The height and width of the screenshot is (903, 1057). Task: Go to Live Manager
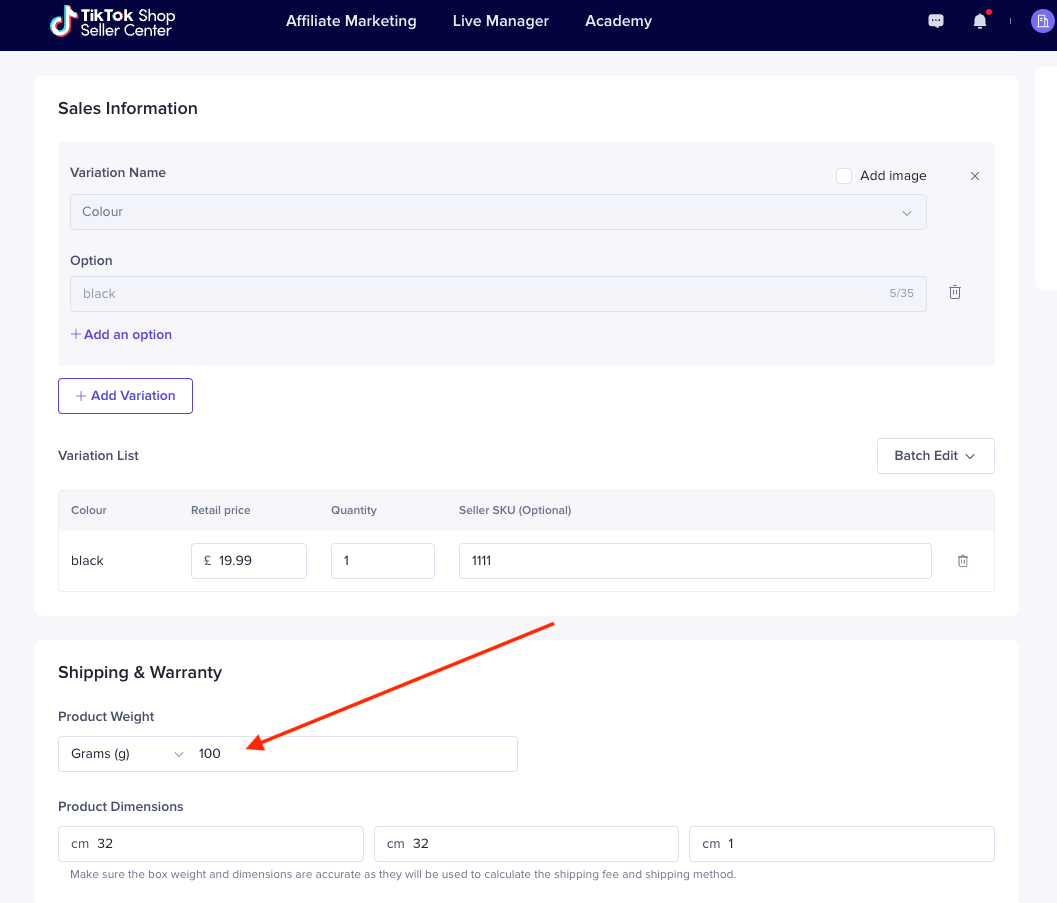(501, 21)
